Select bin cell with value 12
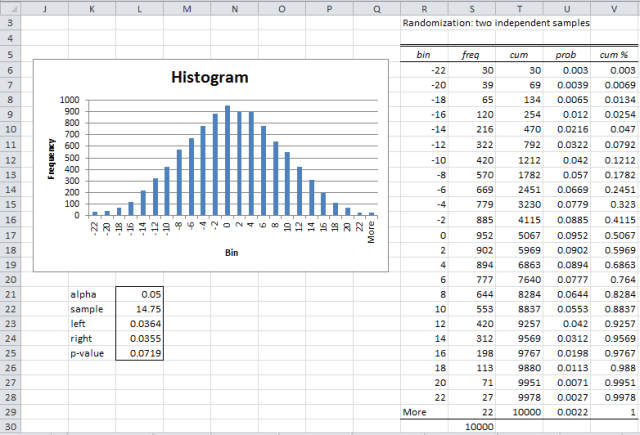Image resolution: width=640 pixels, height=435 pixels. pyautogui.click(x=424, y=324)
